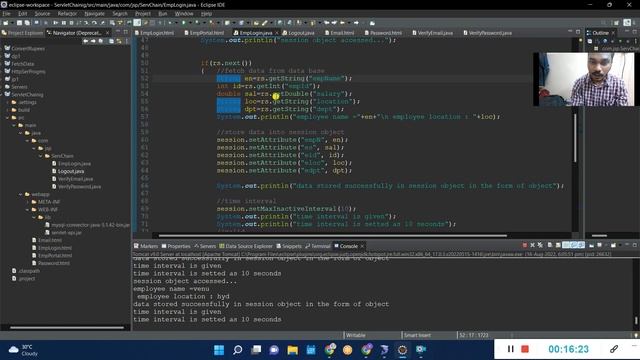Collapse the main folder in tree
Image resolution: width=640 pixels, height=360 pixels.
[14, 125]
